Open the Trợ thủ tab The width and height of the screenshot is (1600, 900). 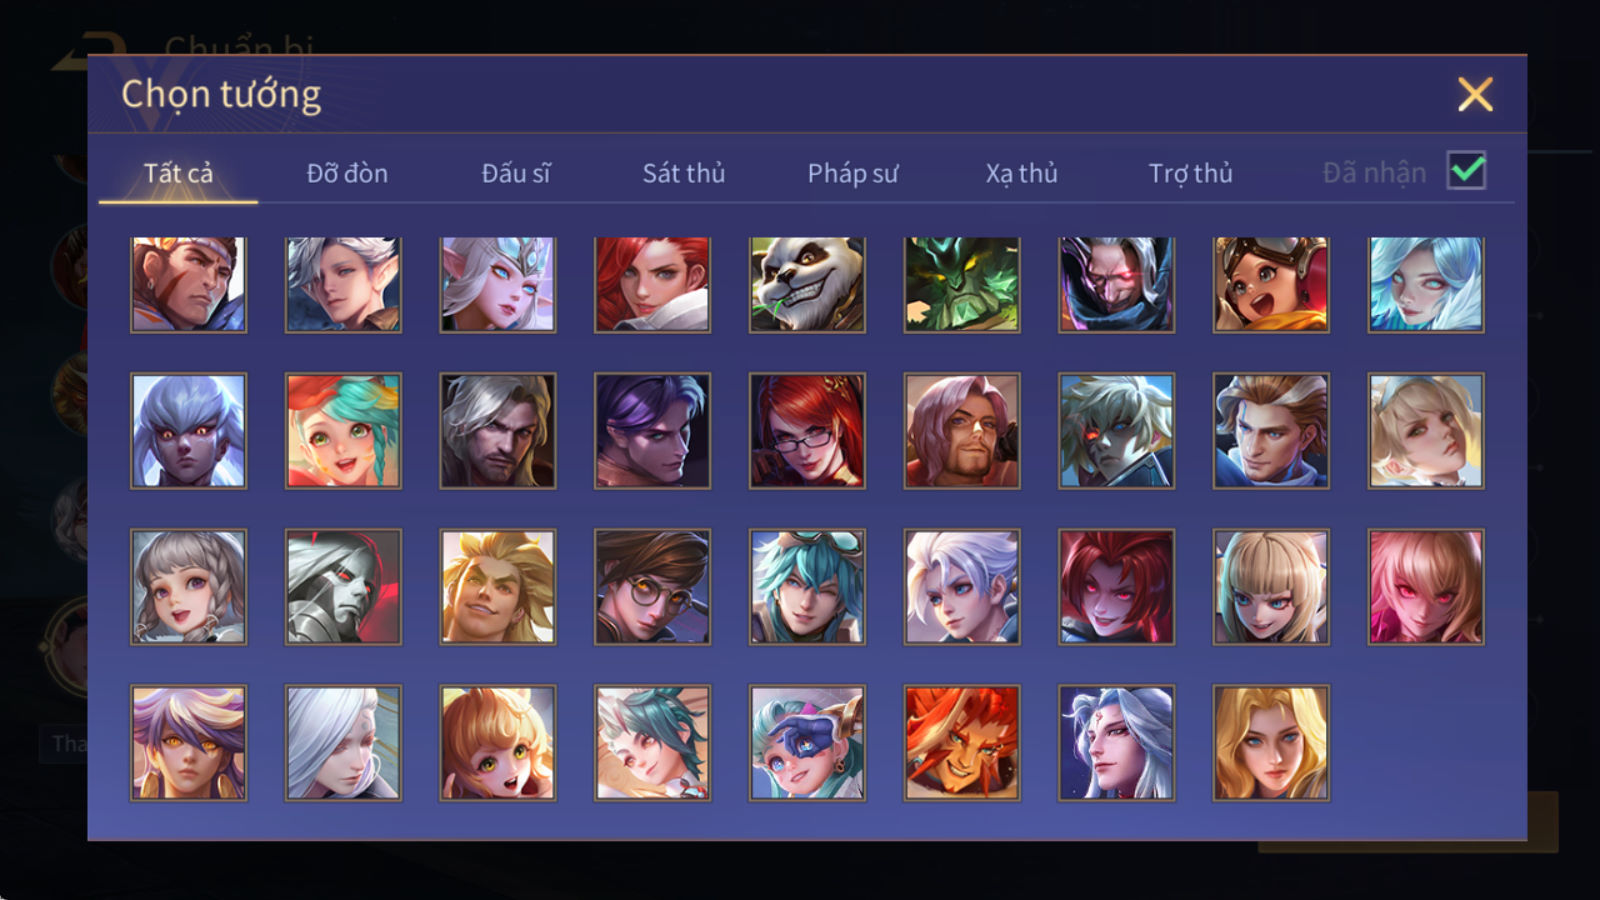pyautogui.click(x=1190, y=173)
